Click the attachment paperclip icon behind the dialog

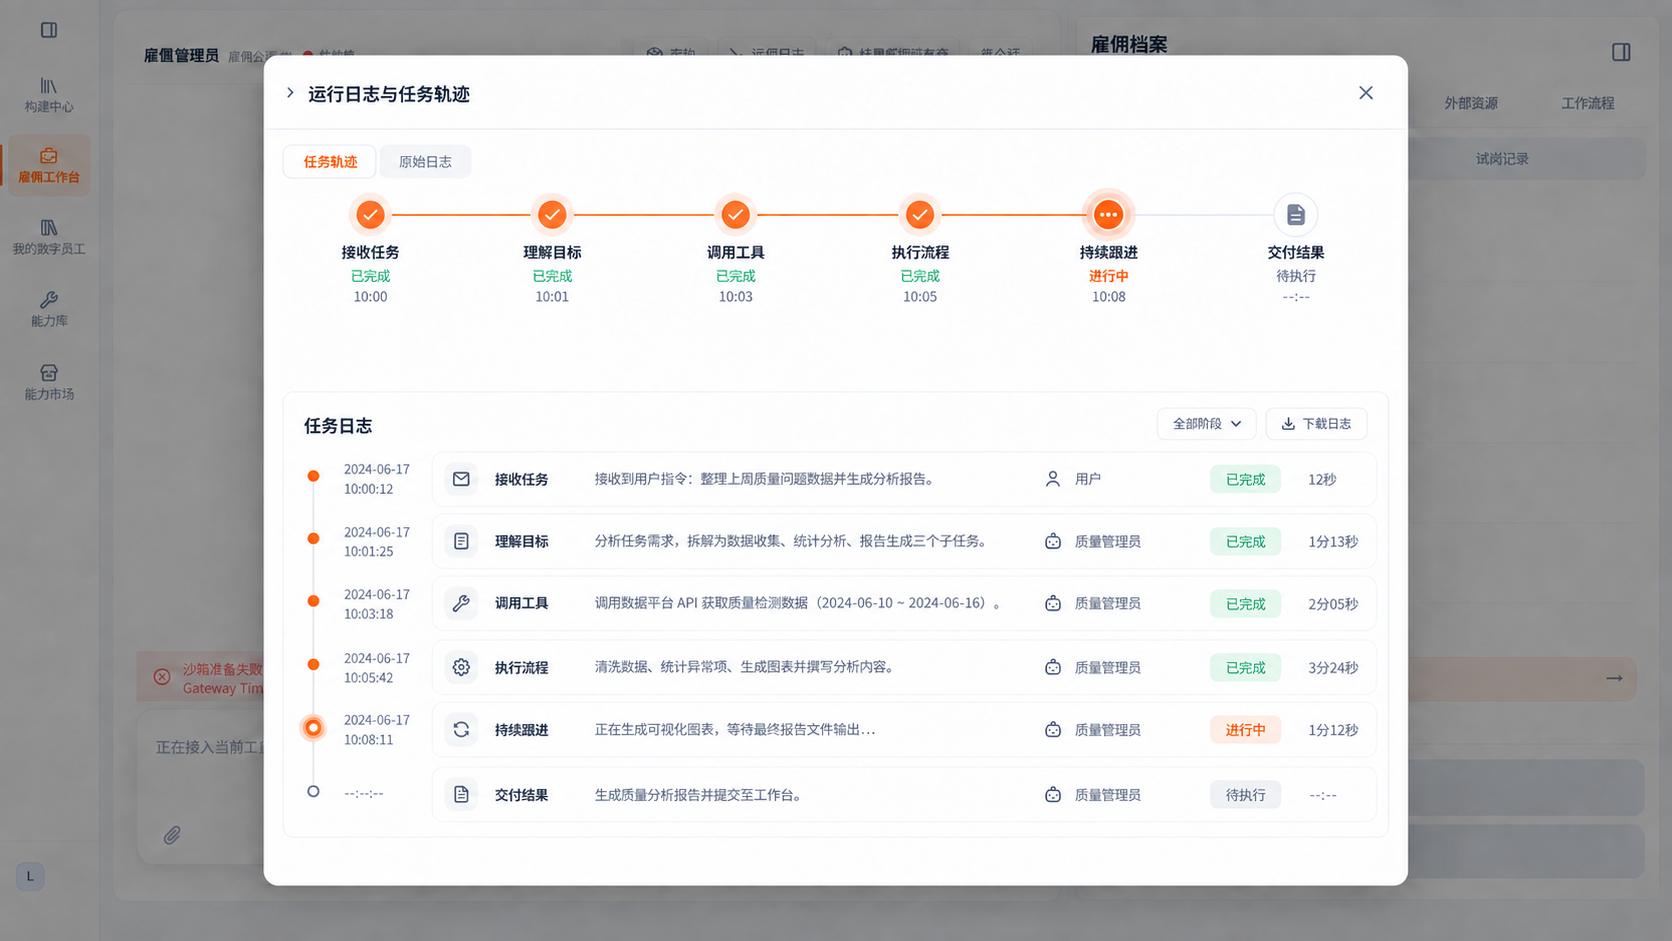tap(172, 834)
